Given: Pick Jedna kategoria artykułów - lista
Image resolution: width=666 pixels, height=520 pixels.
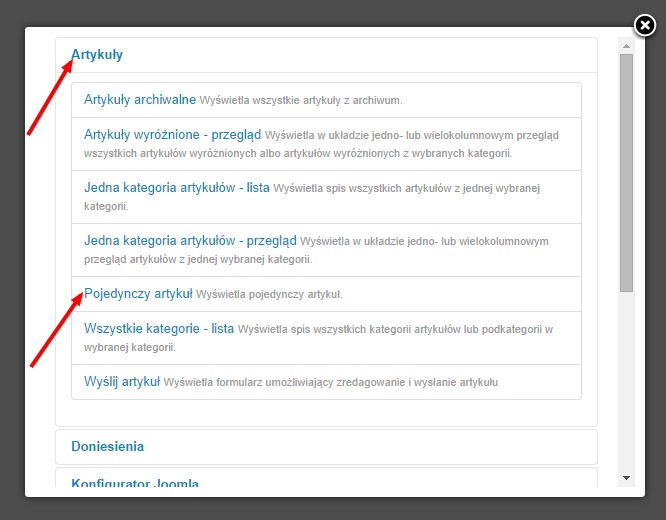Looking at the screenshot, I should (x=177, y=188).
